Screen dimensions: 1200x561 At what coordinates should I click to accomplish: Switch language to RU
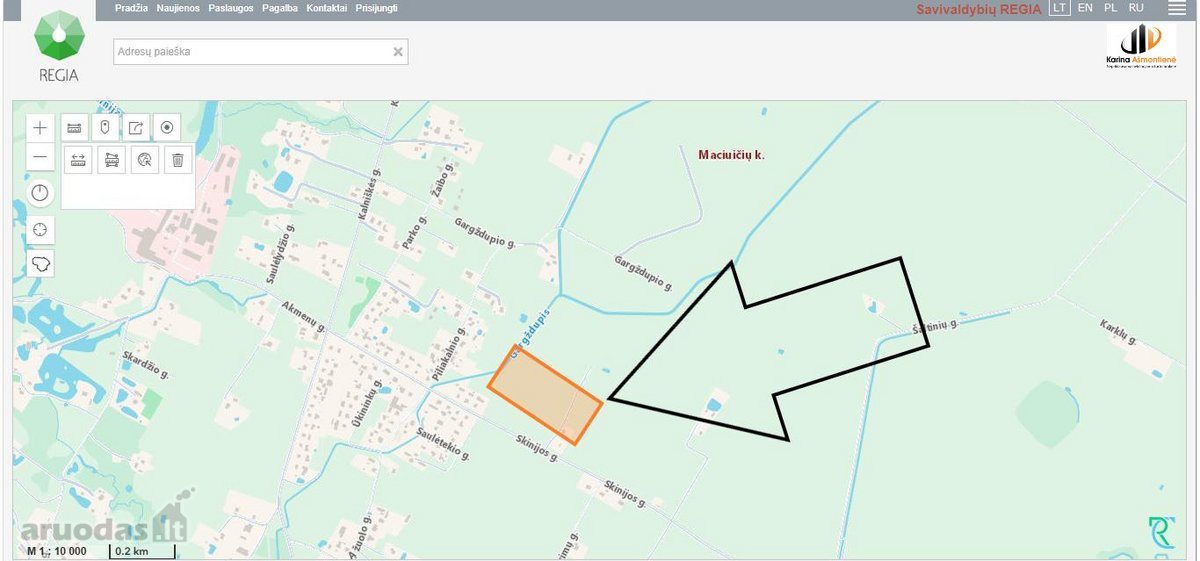(x=1136, y=8)
